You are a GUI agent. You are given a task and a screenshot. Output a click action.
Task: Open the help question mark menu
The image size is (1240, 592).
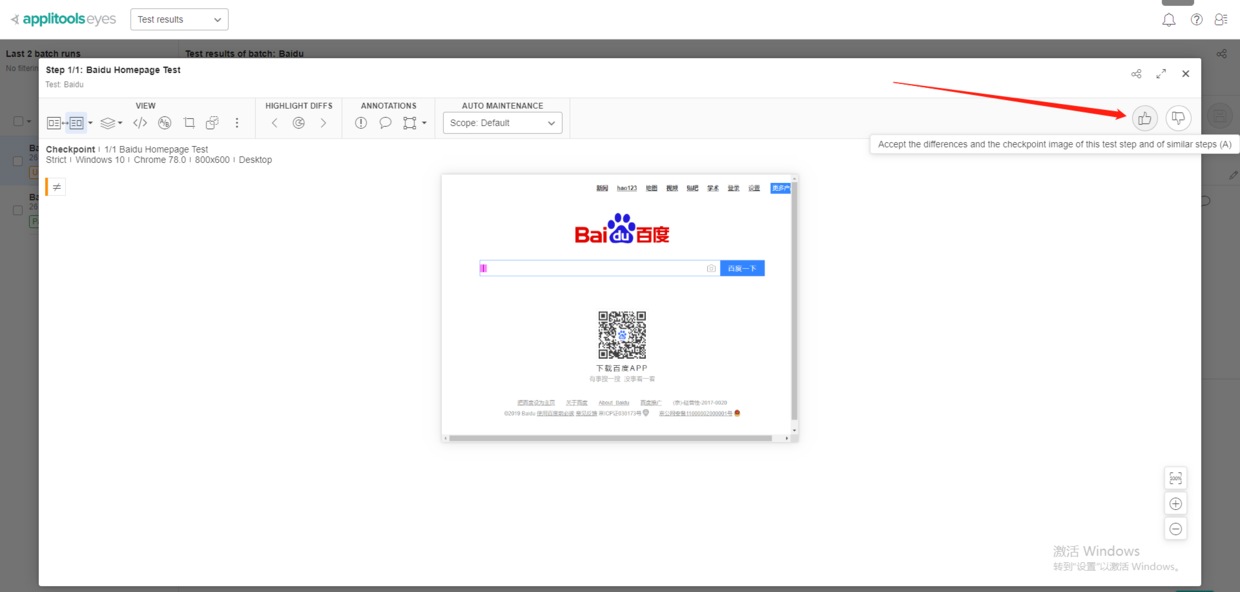1196,20
